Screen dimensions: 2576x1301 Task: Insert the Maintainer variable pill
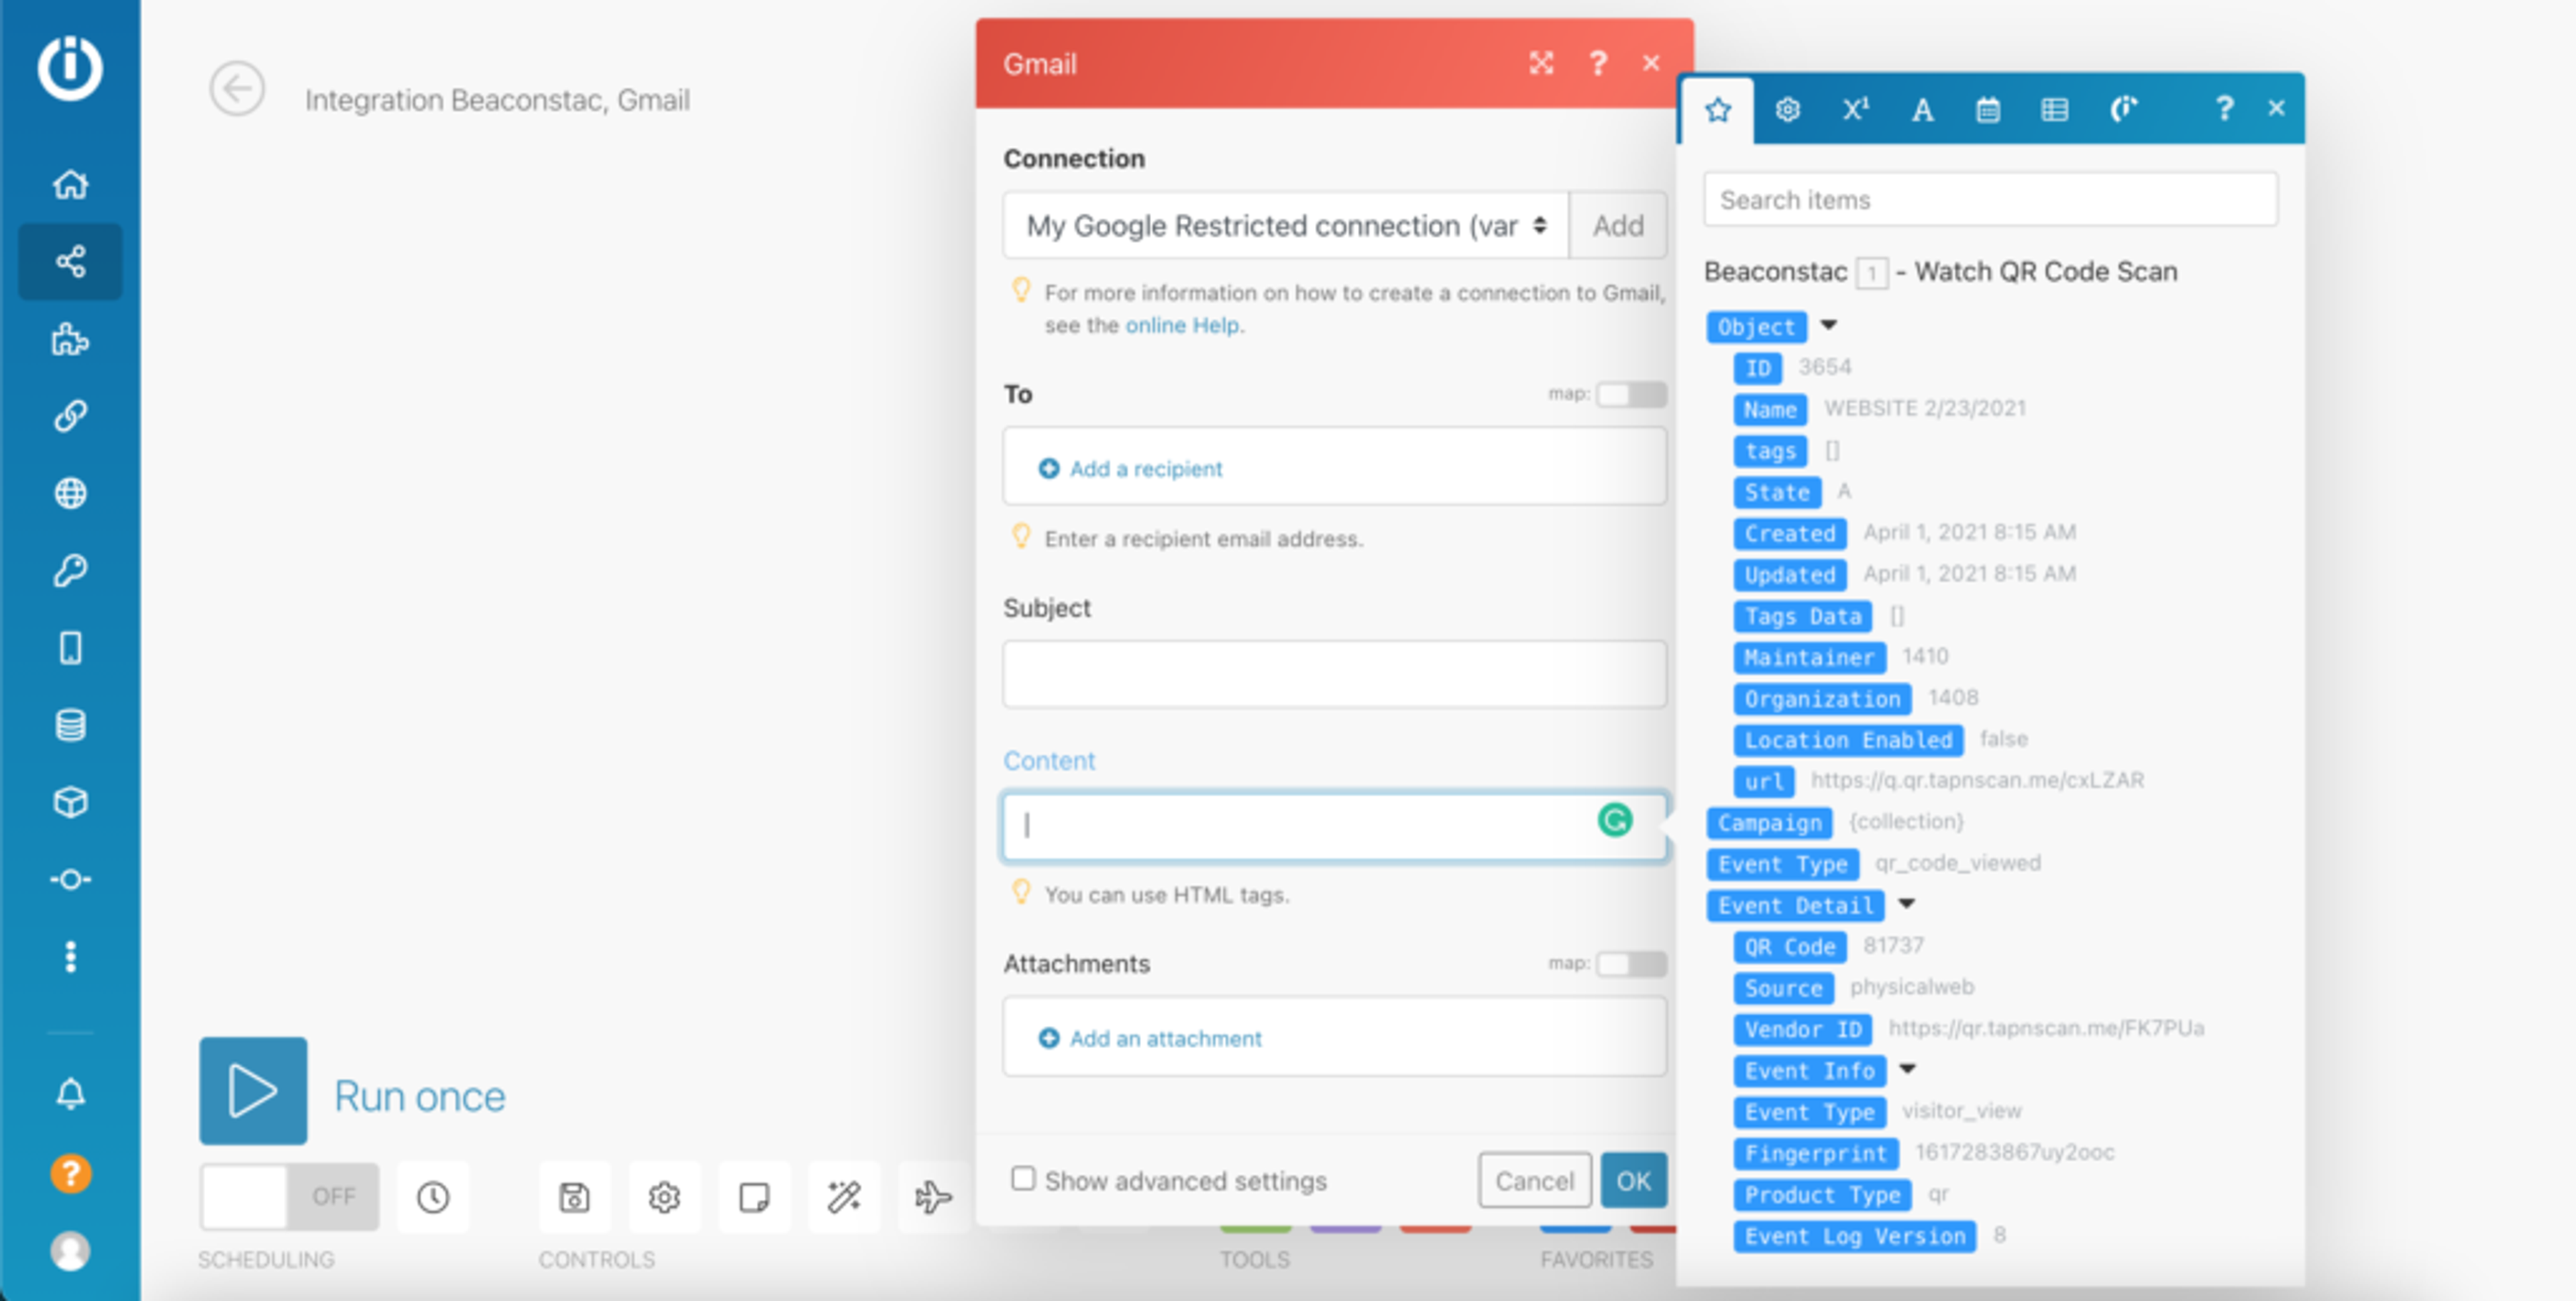coord(1809,658)
